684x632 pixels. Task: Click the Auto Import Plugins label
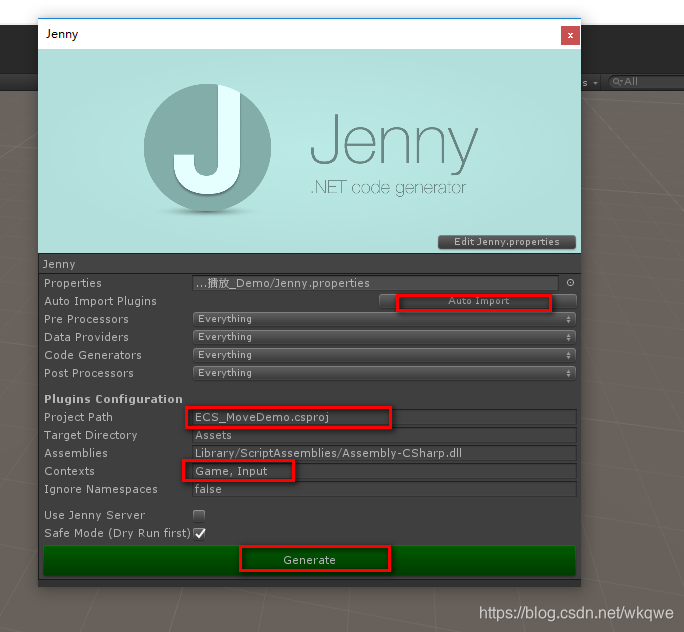[x=100, y=301]
